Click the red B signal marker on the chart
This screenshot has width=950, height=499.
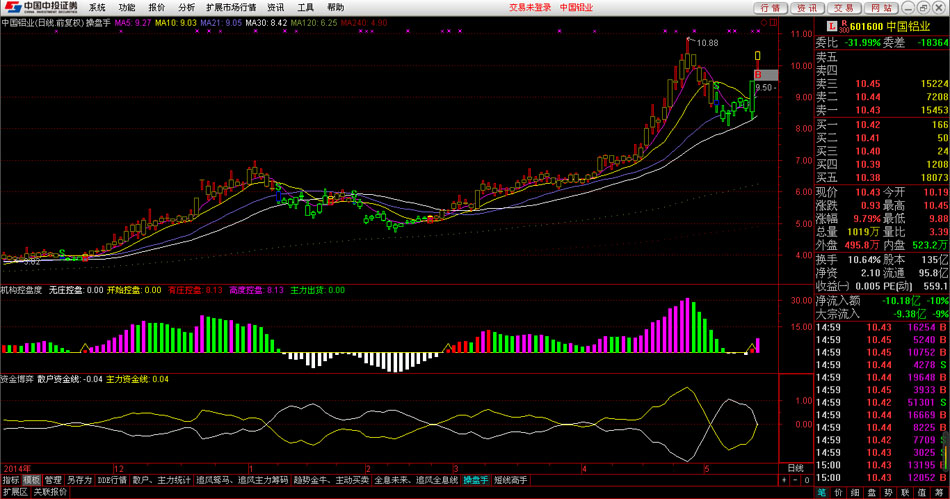758,75
